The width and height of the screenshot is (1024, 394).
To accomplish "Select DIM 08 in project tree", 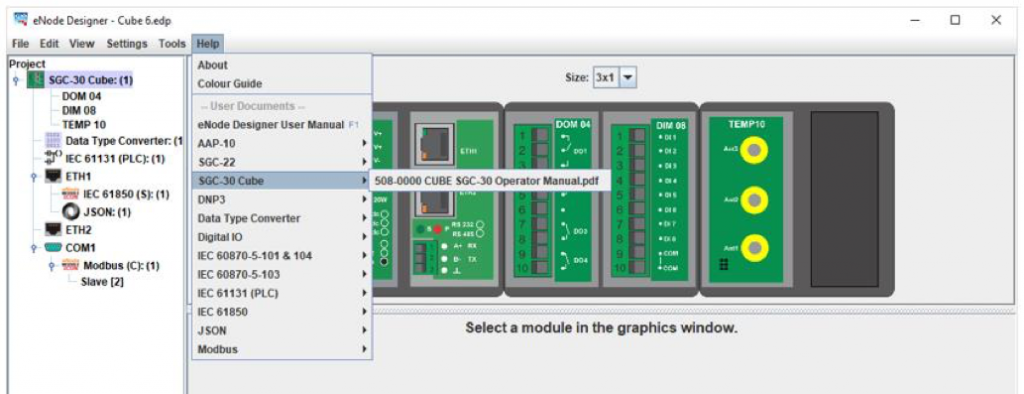I will 79,110.
